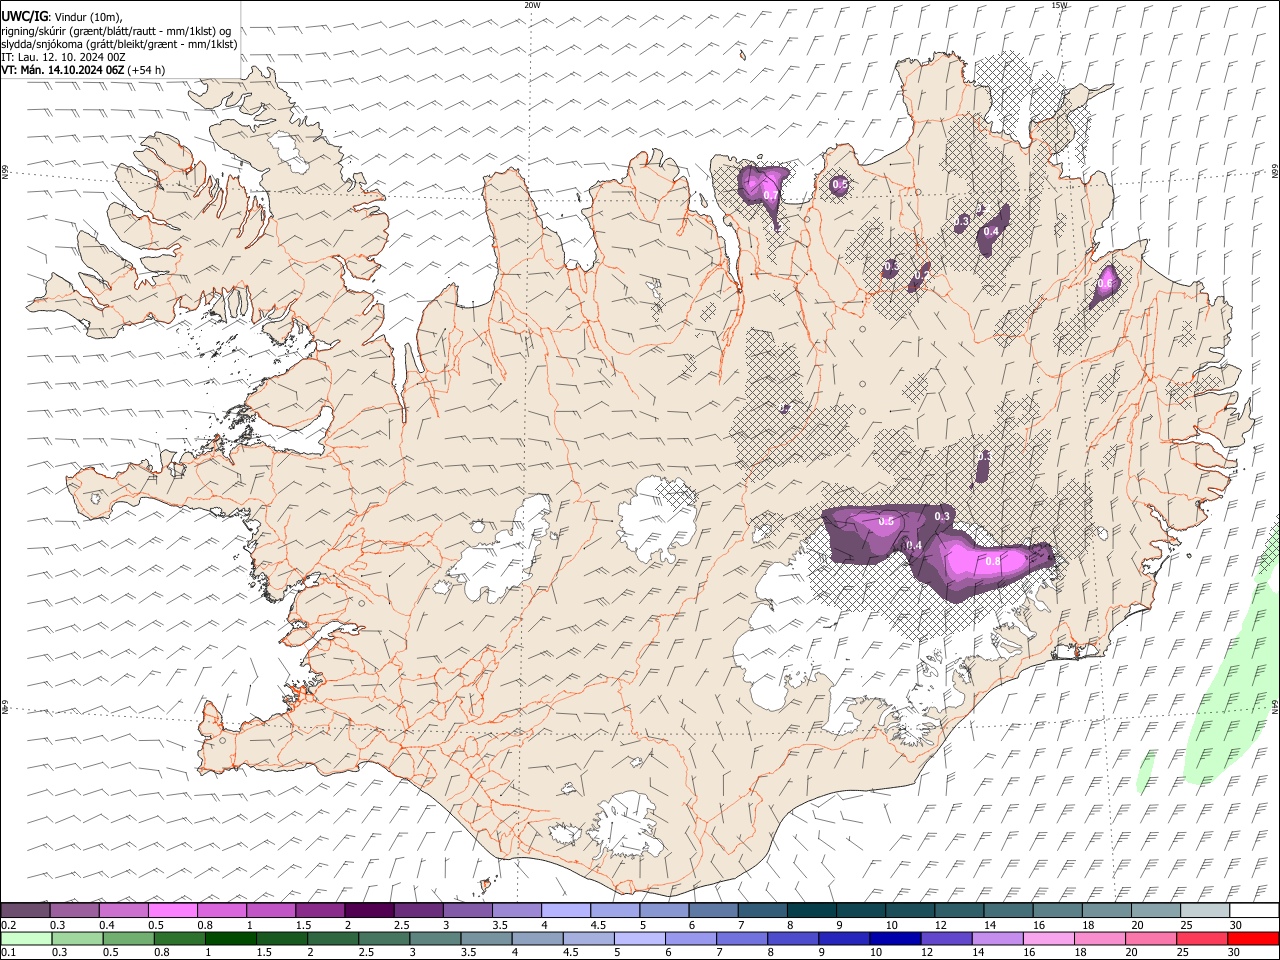1280x960 pixels.
Task: Click the bright red swatch labeled 30 in the bottom legend bar
Action: [1254, 939]
